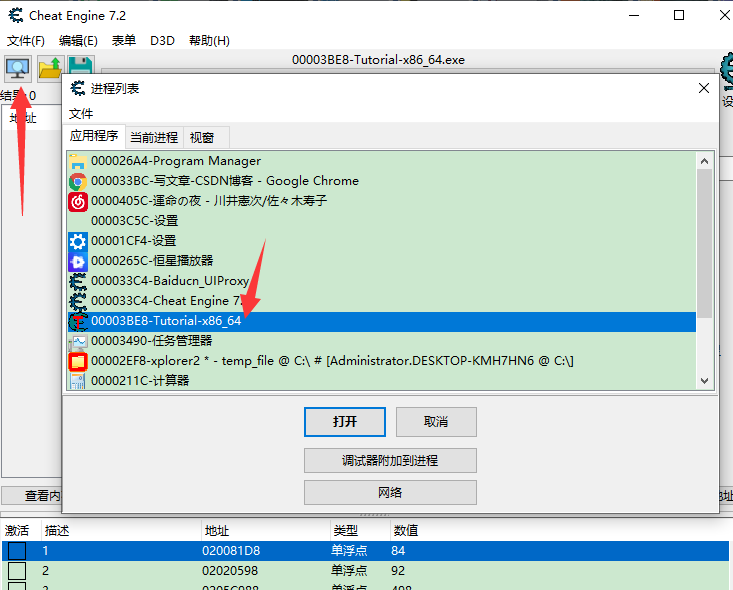733x590 pixels.
Task: Click address 020081D8 in table
Action: [x=231, y=551]
